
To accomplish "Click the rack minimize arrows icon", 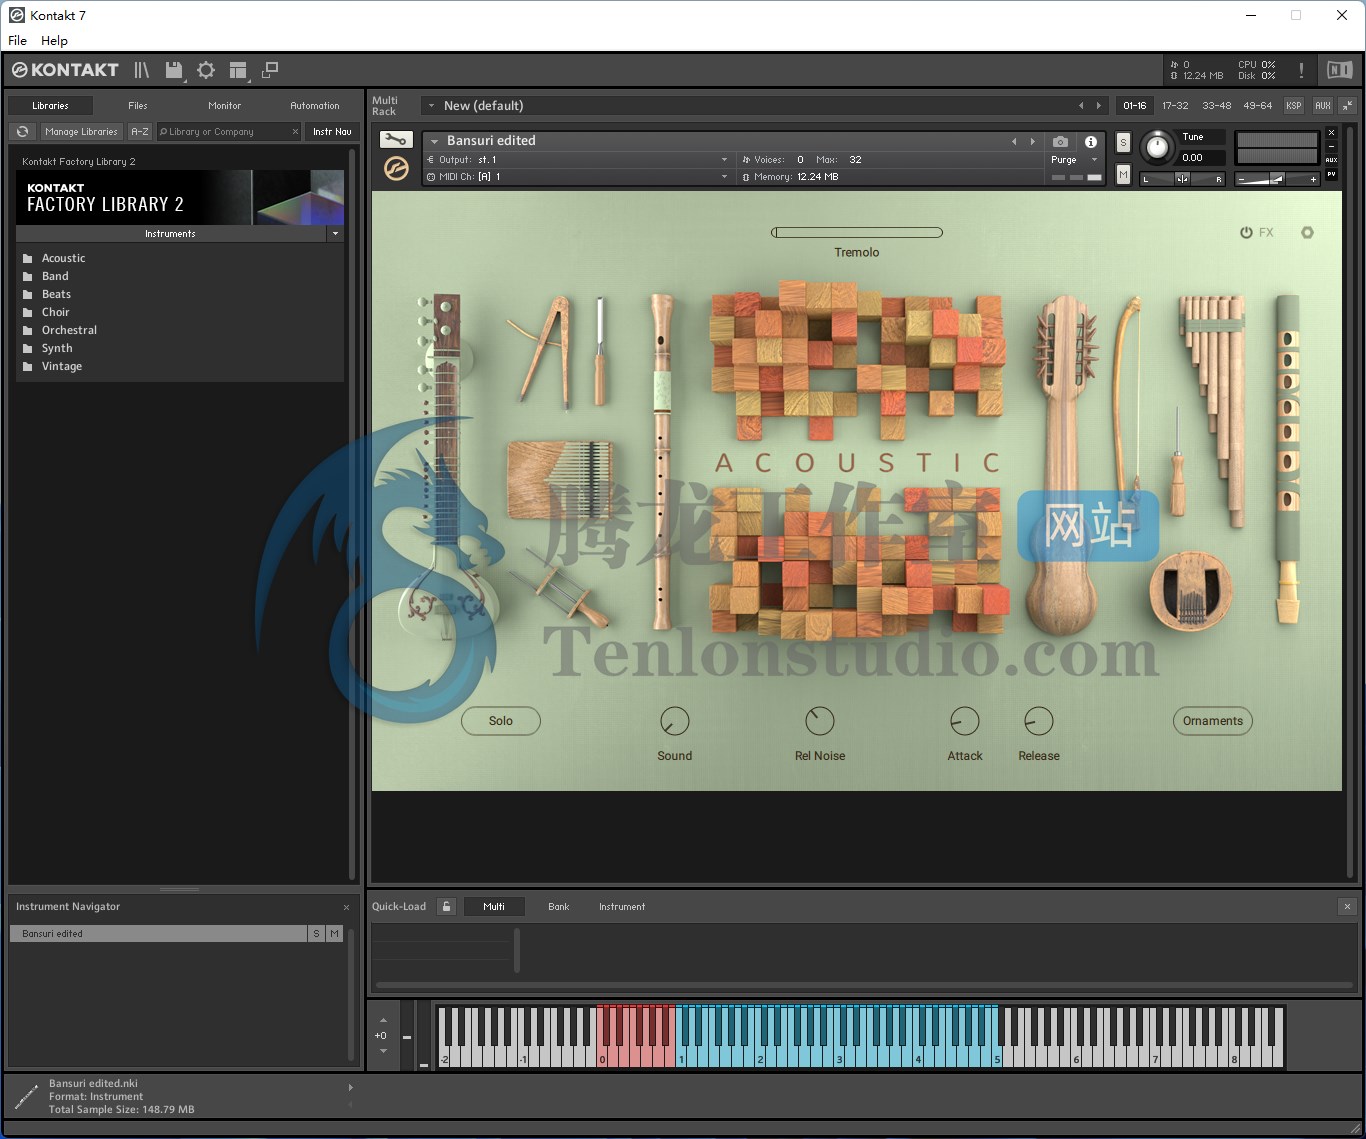I will [1347, 105].
